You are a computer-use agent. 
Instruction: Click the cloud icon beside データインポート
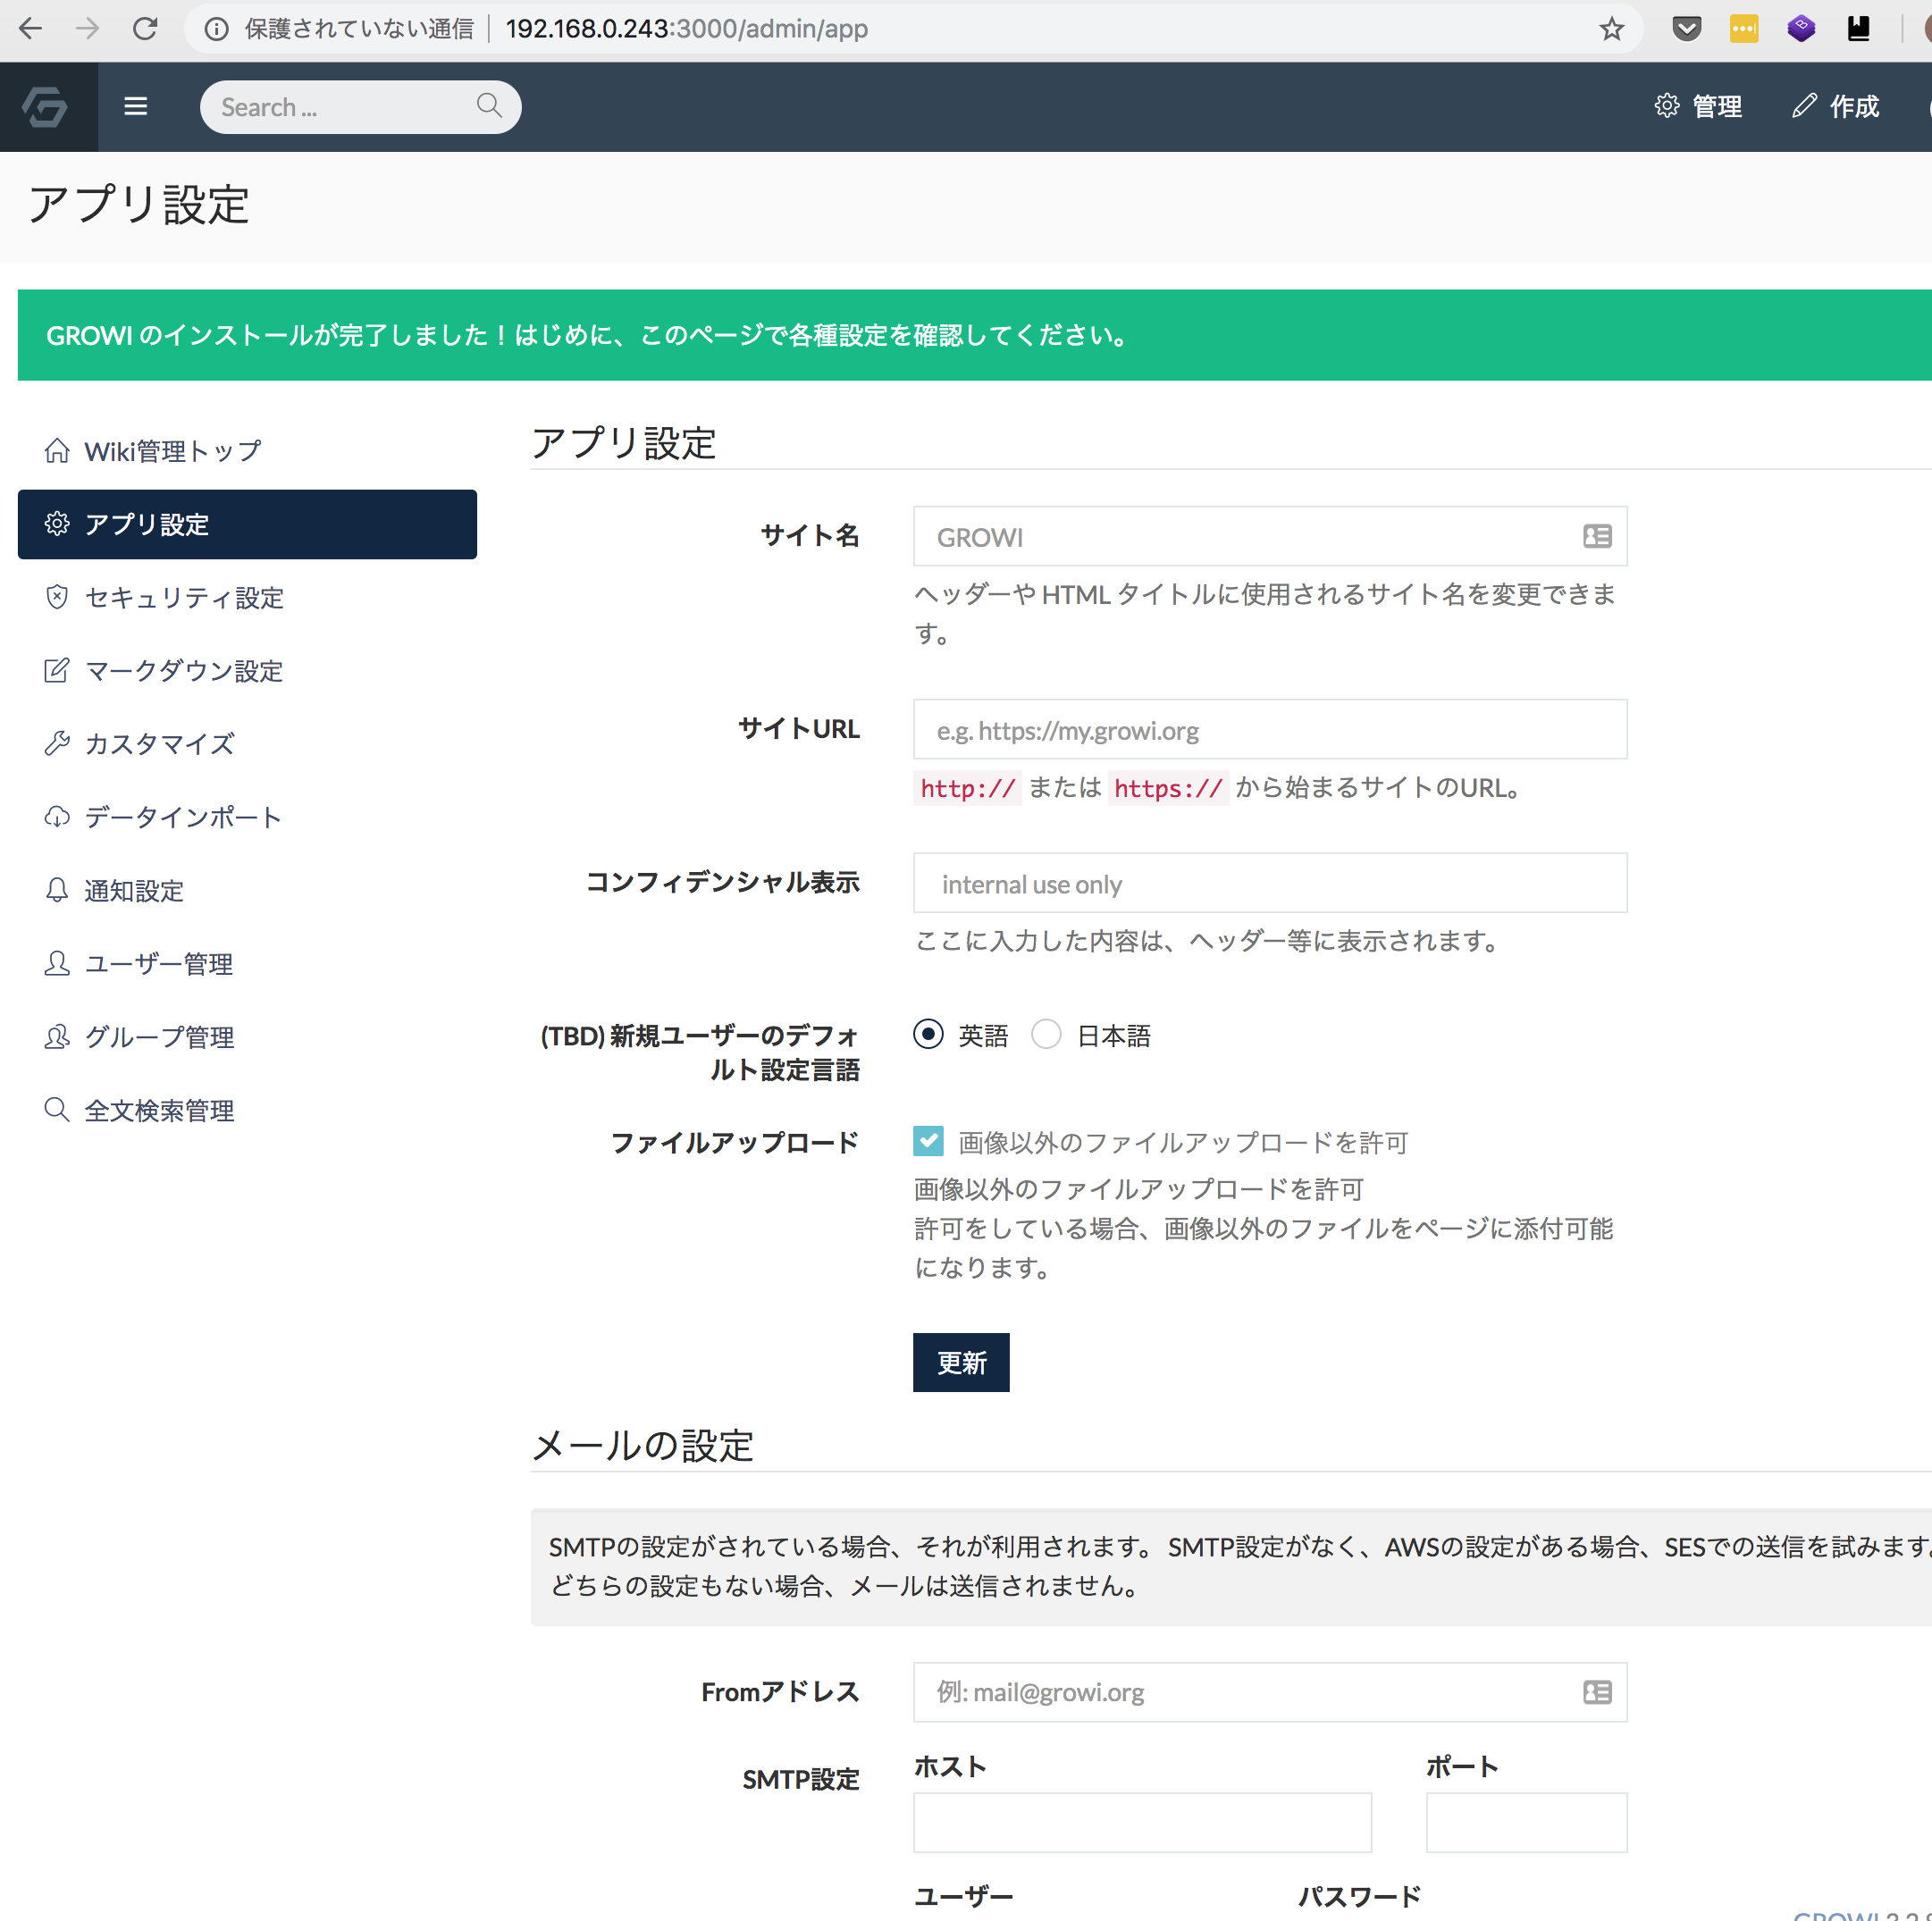tap(57, 816)
